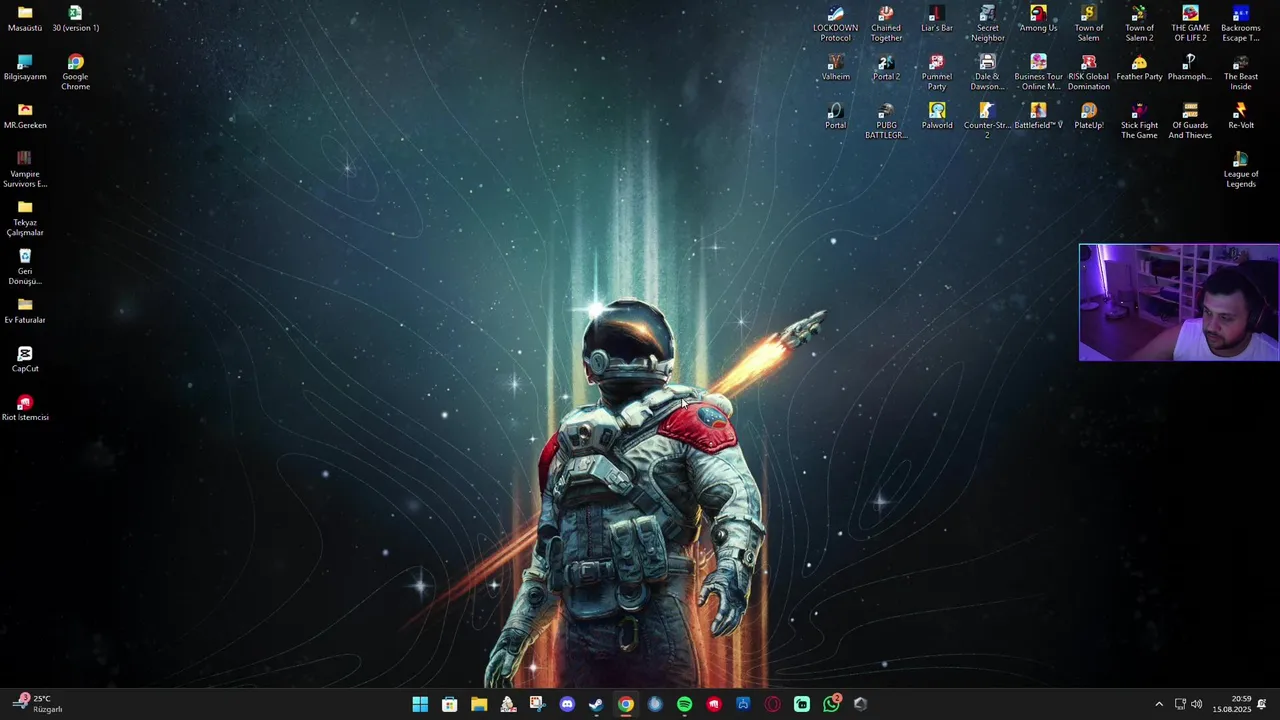
Task: Click the red Riot taskbar icon
Action: pyautogui.click(x=713, y=704)
